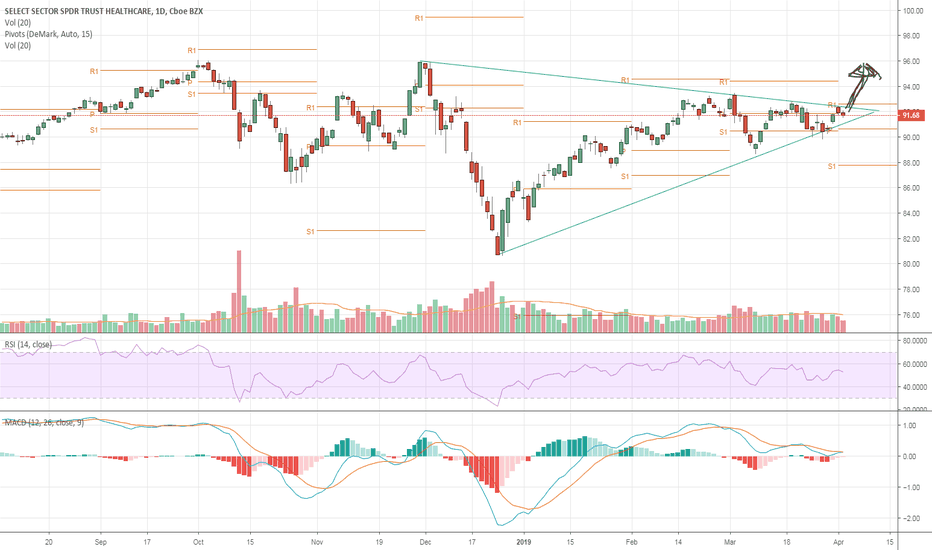Viewport: 932px width, 550px height.
Task: Click the lowest green candle of the late-December bottom
Action: [x=502, y=231]
